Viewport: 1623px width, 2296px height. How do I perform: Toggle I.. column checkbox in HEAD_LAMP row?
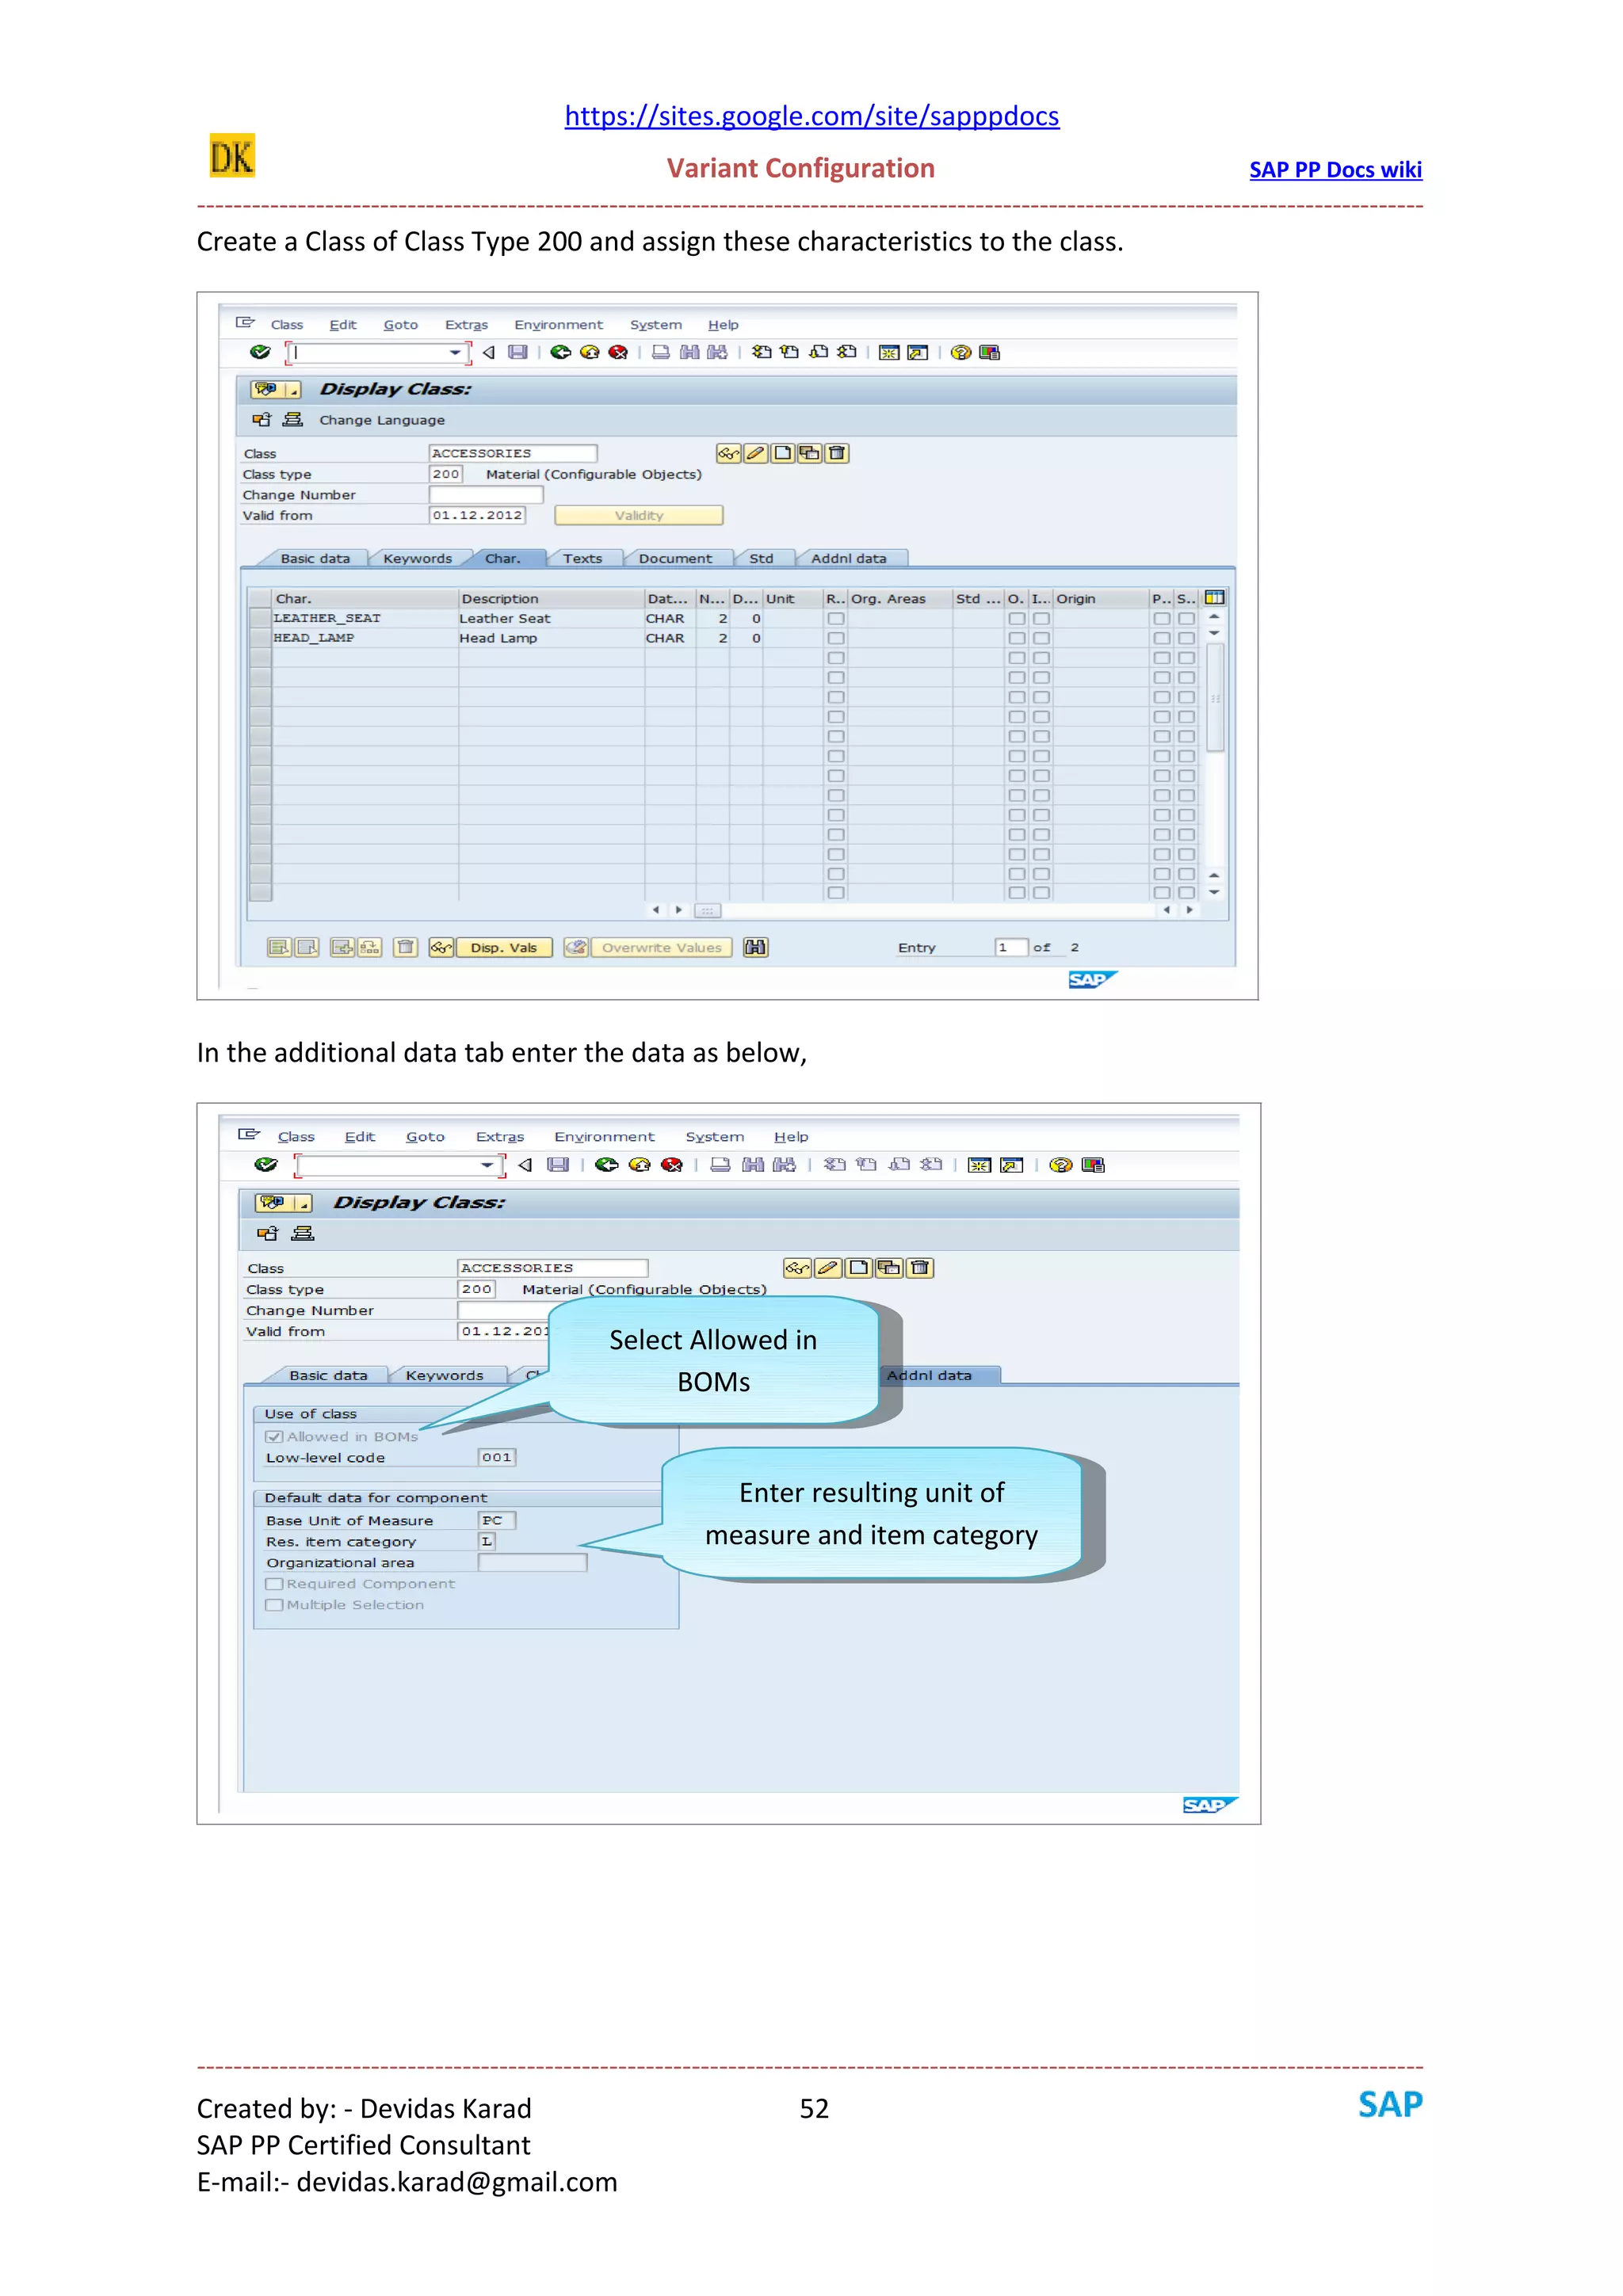click(1041, 638)
